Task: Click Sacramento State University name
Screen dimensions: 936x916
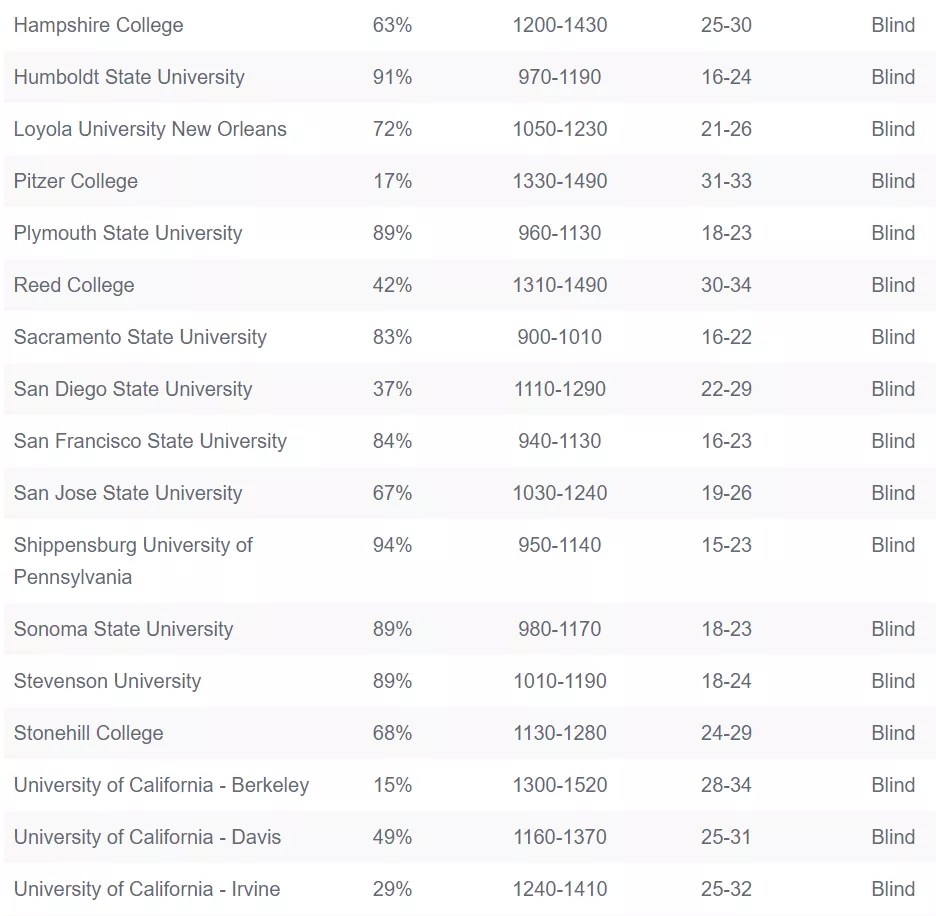Action: 140,337
